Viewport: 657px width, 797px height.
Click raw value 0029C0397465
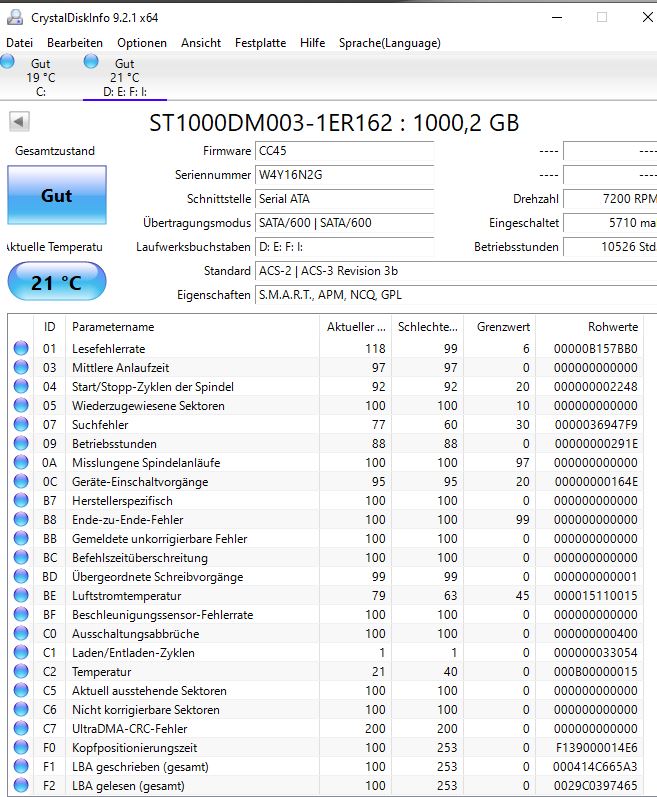596,786
